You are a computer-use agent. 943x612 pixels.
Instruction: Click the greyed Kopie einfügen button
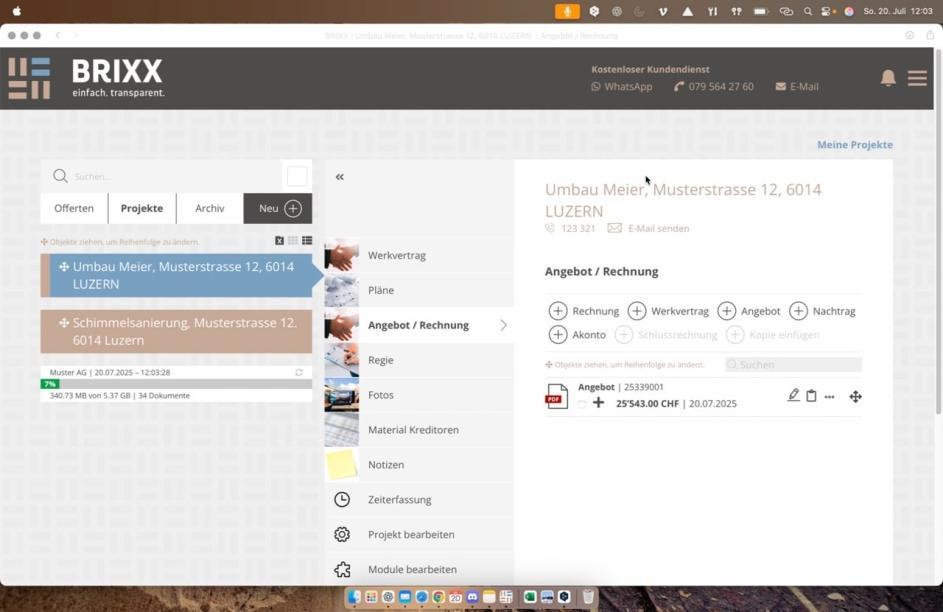(x=772, y=335)
